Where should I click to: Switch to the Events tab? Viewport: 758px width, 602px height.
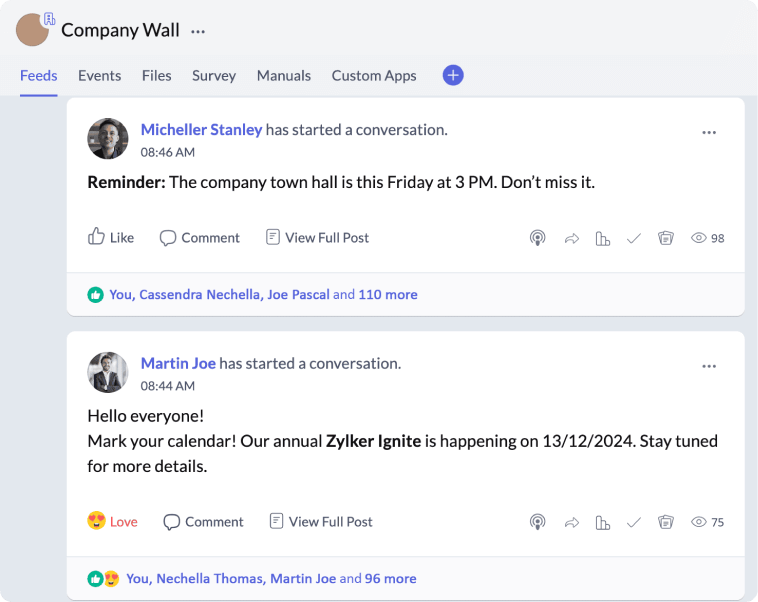[99, 75]
